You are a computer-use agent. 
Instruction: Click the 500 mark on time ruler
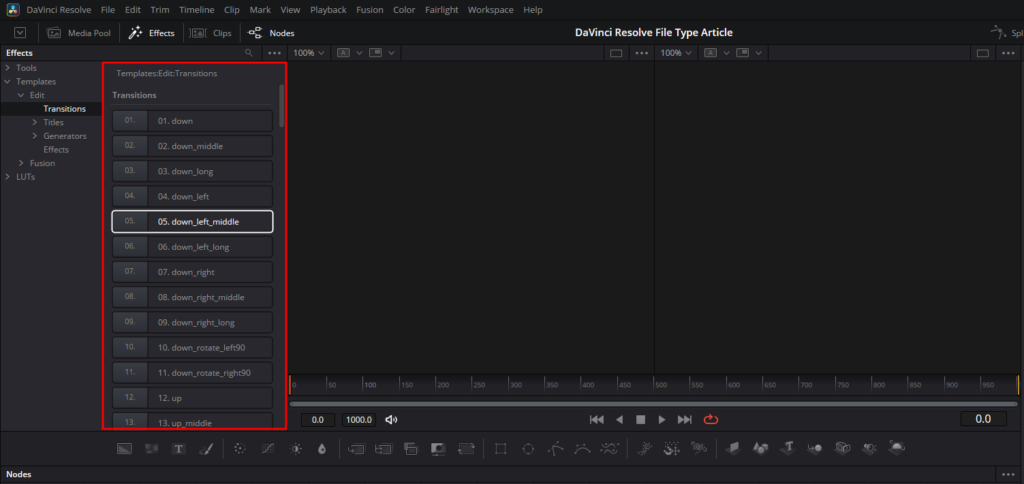tap(661, 385)
